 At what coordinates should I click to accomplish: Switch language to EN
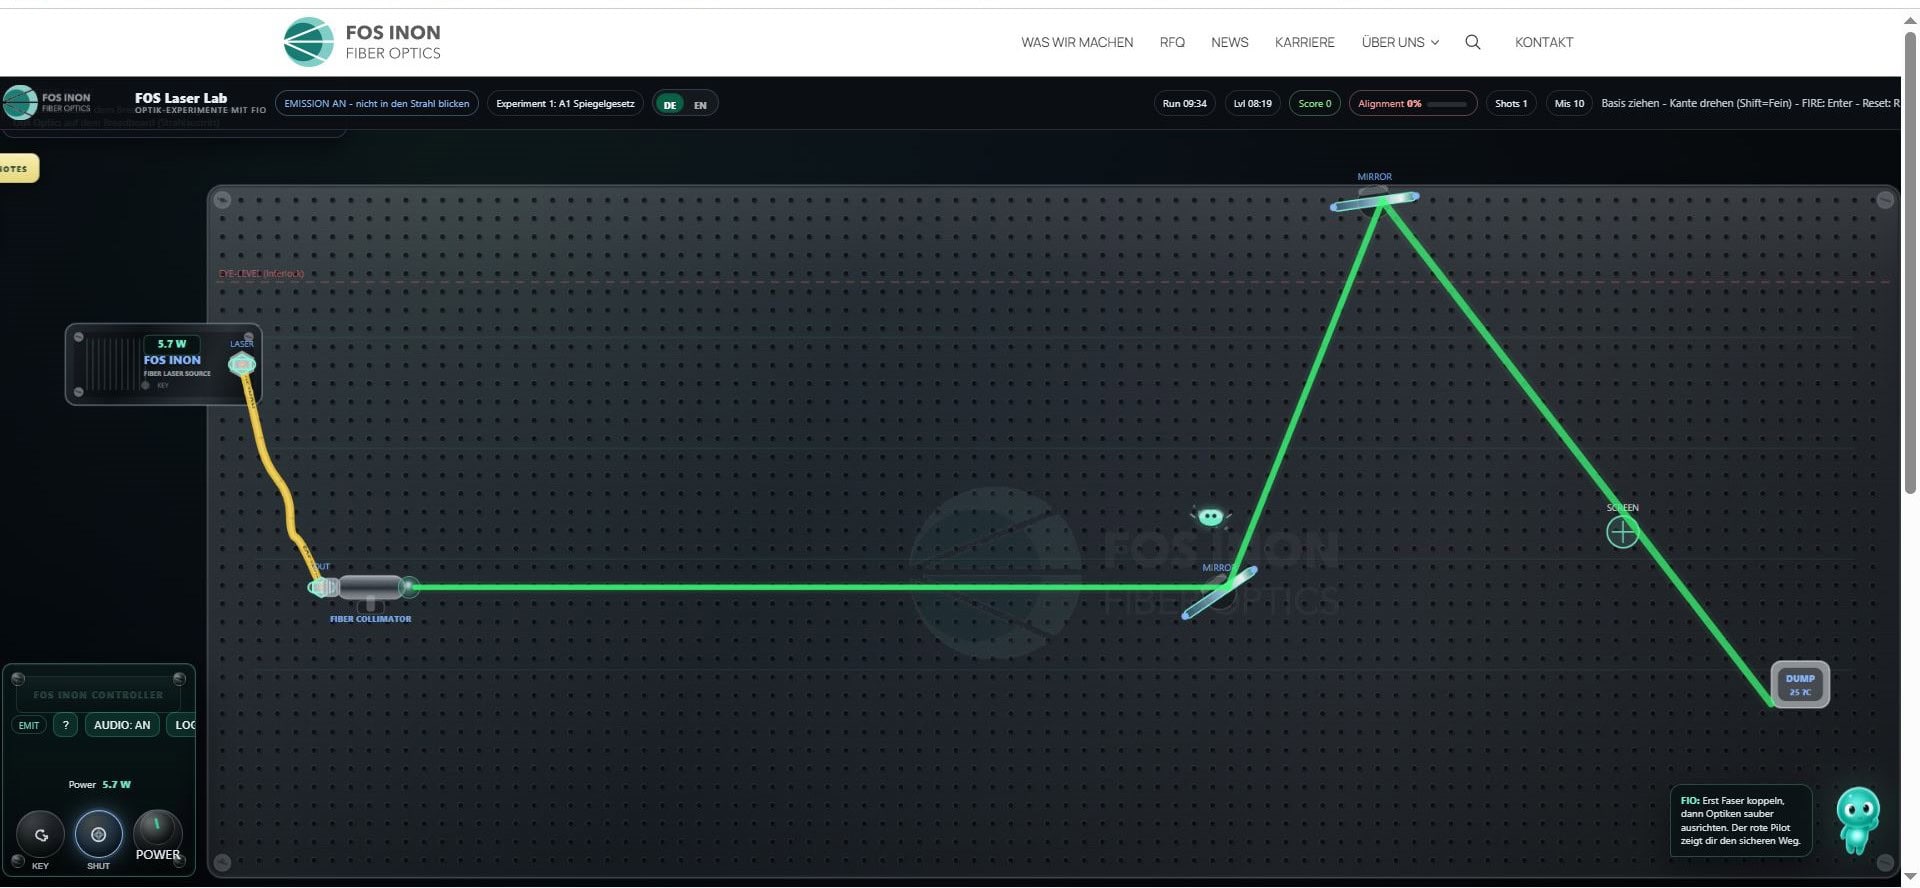coord(700,104)
